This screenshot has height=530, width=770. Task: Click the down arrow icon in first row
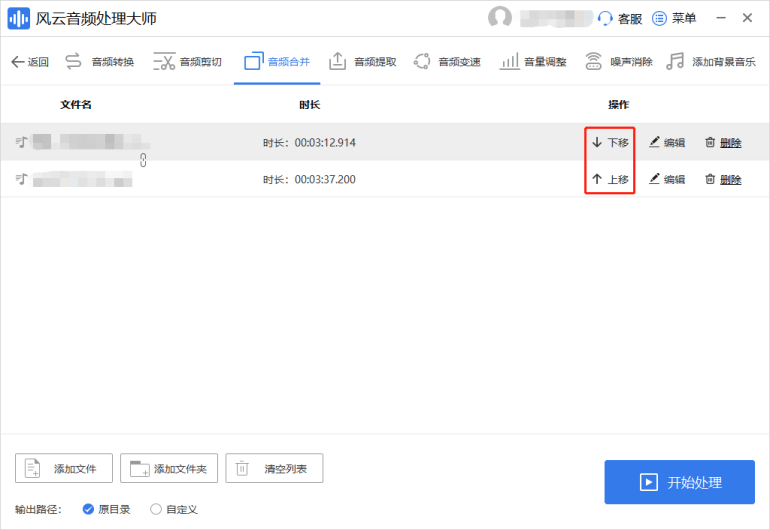click(597, 142)
